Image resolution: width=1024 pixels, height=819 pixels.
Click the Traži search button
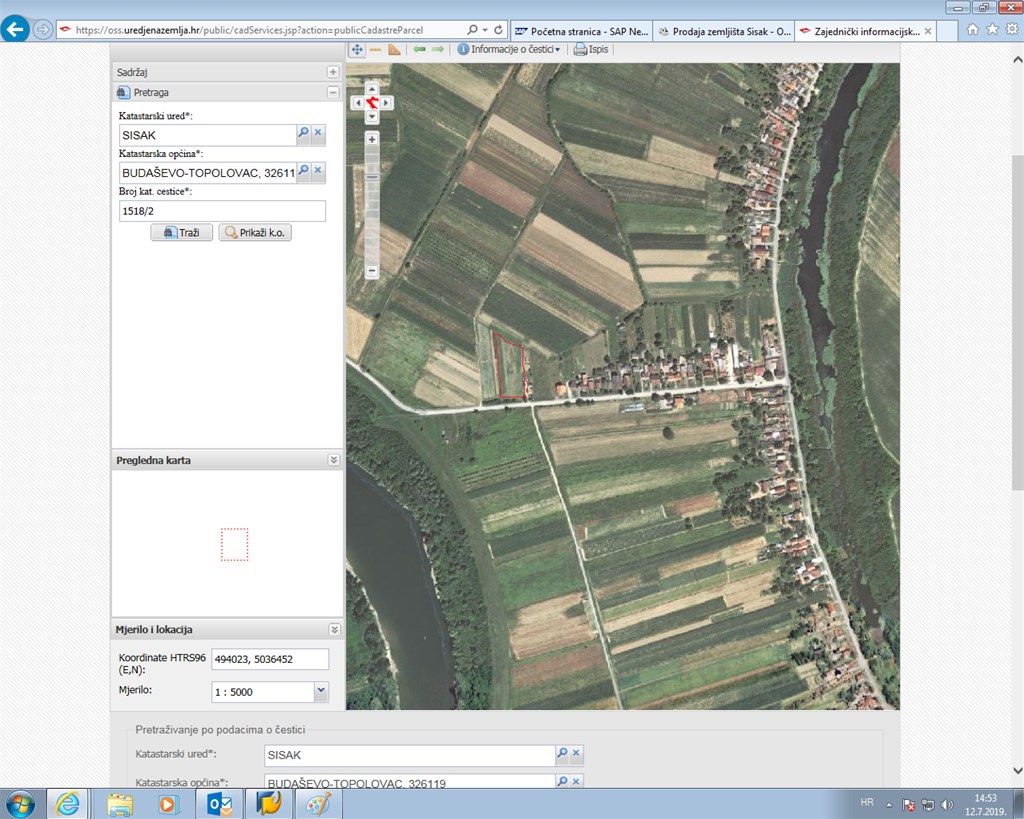(181, 233)
